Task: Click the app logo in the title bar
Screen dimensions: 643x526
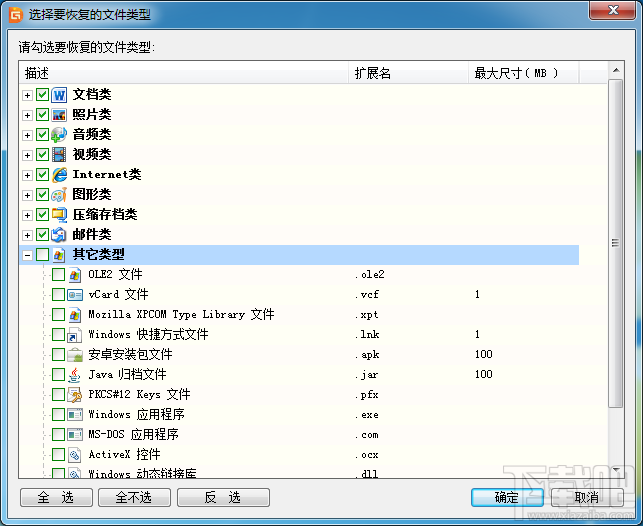Action: (16, 15)
